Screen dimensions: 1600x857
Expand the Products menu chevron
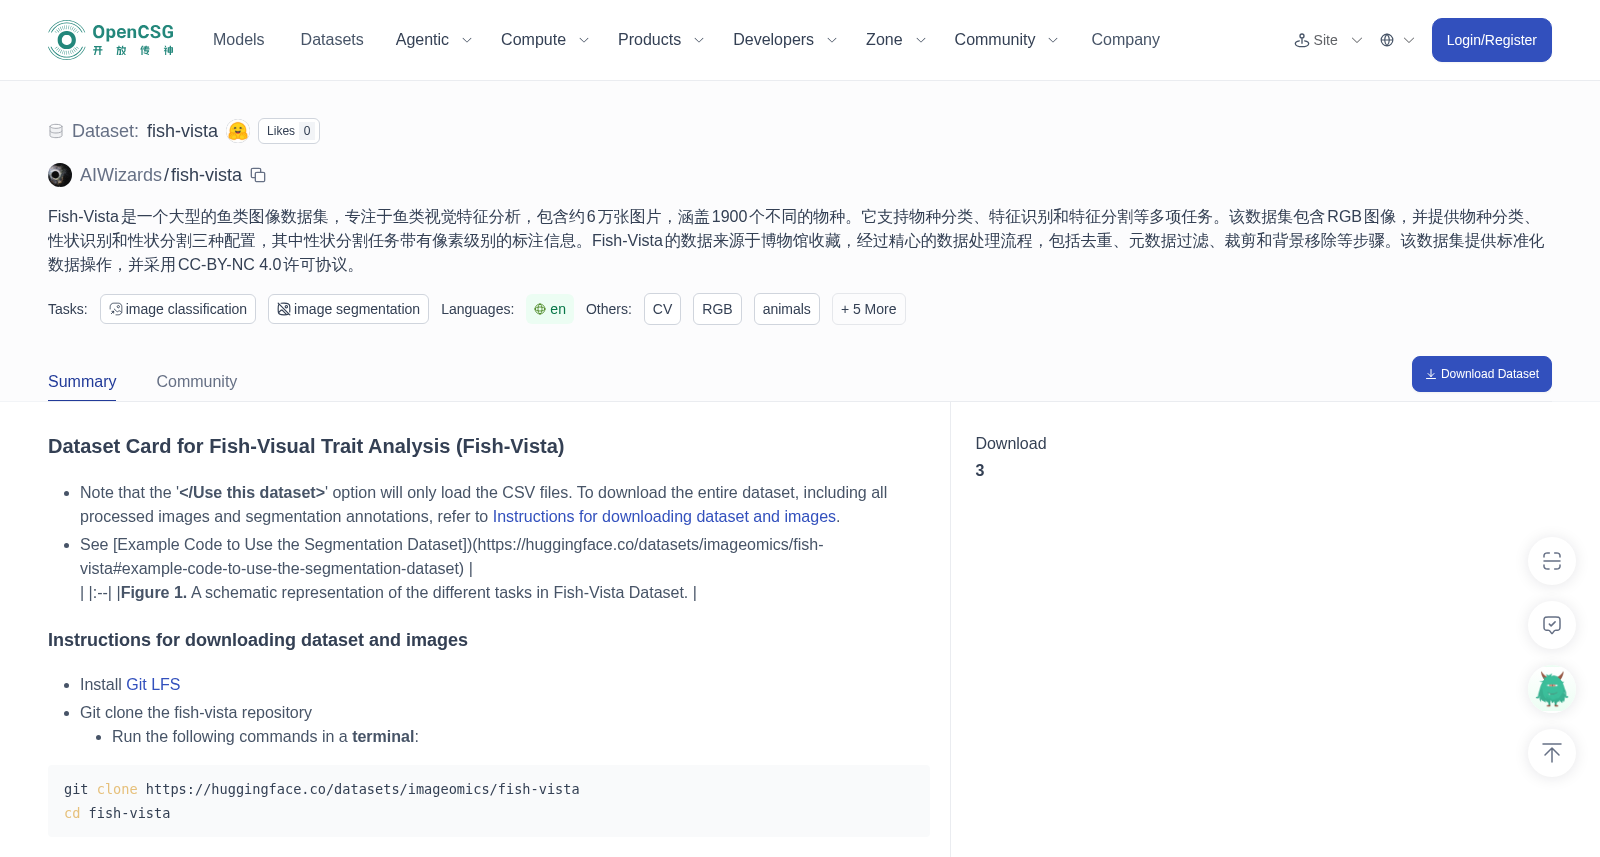699,40
